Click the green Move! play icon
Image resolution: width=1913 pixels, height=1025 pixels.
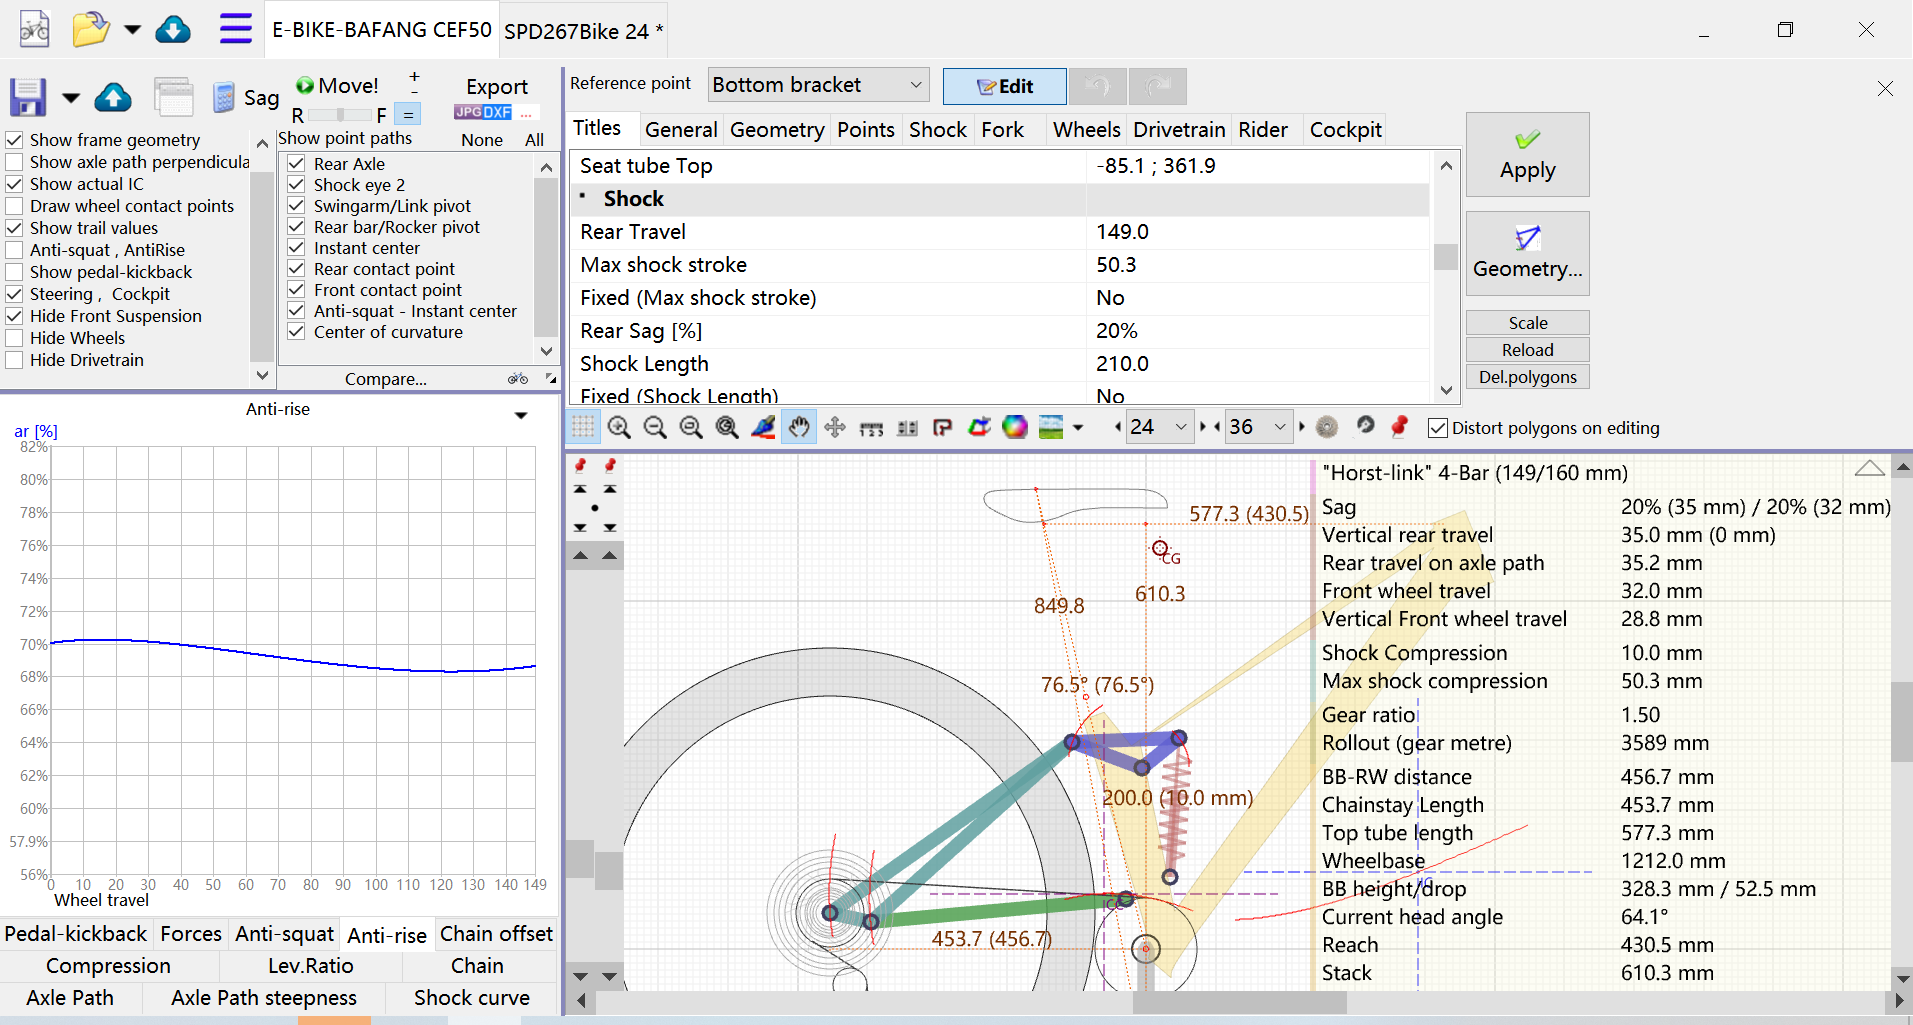(305, 86)
